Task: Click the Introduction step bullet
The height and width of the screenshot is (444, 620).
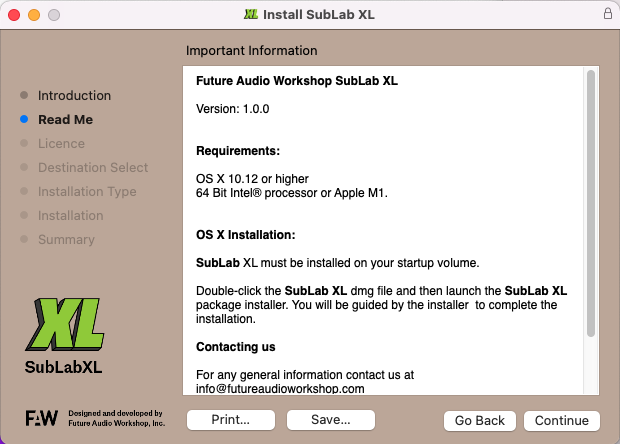Action: click(23, 96)
